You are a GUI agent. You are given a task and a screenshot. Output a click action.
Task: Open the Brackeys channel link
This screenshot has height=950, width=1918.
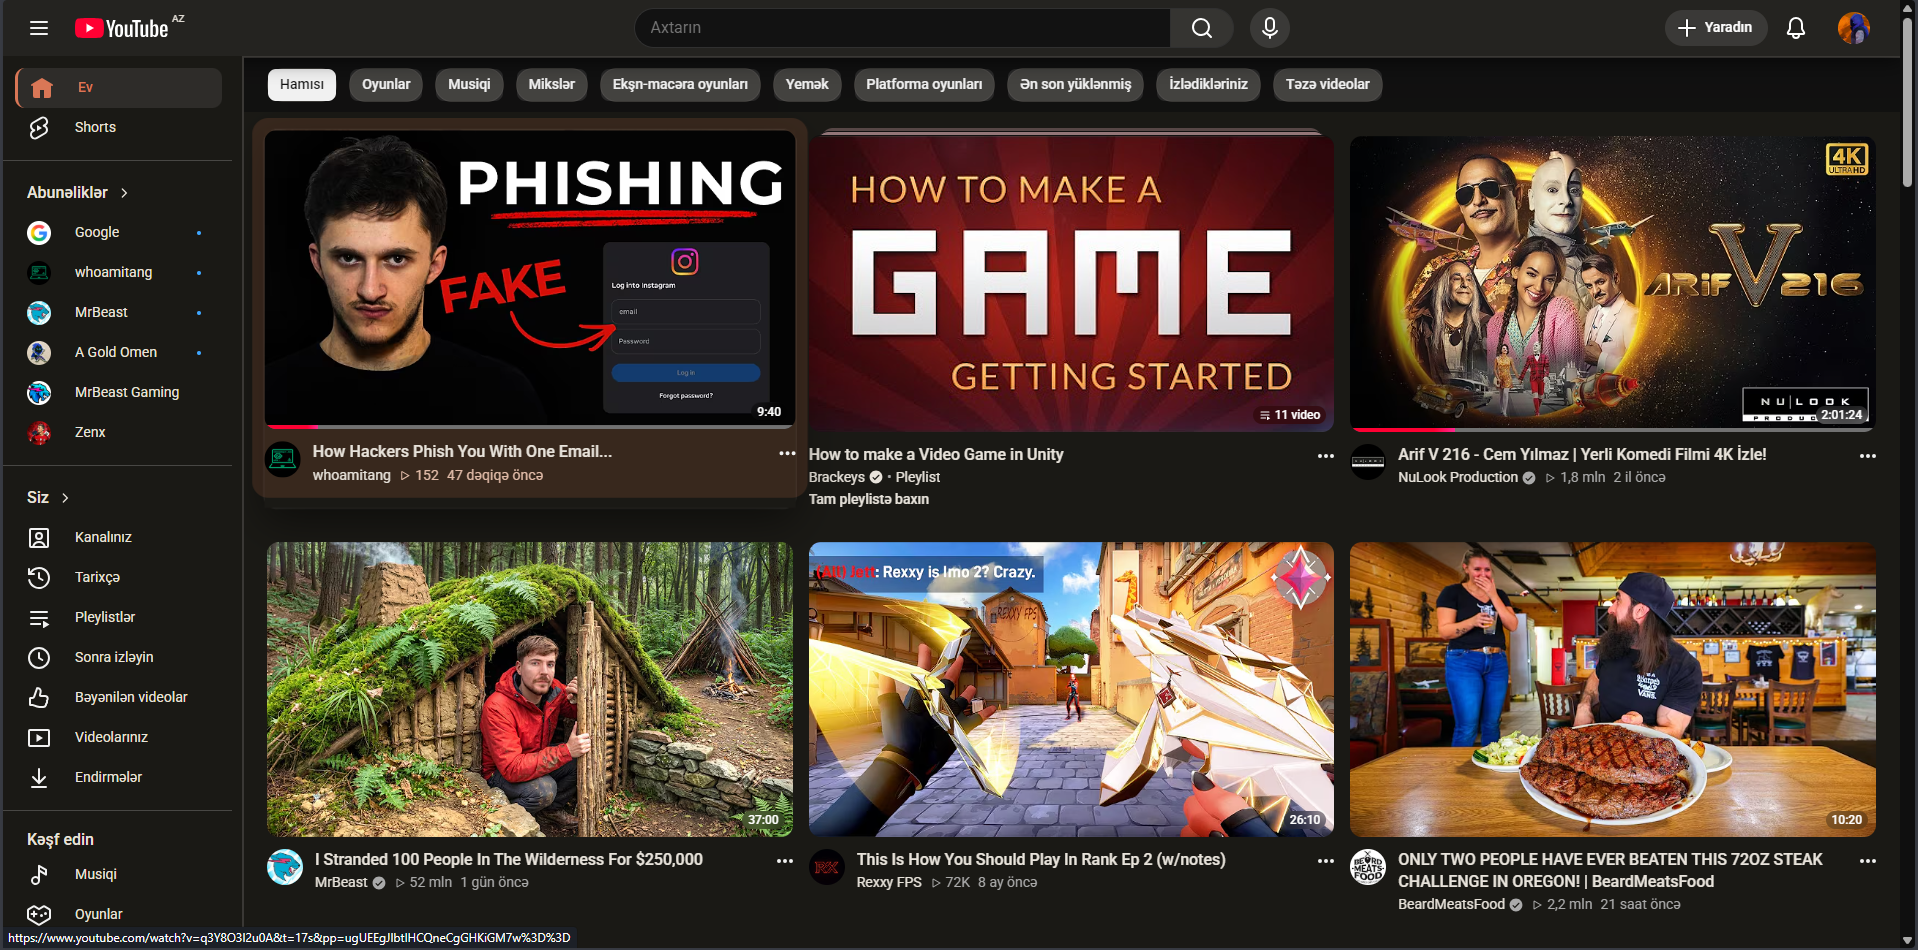click(837, 477)
